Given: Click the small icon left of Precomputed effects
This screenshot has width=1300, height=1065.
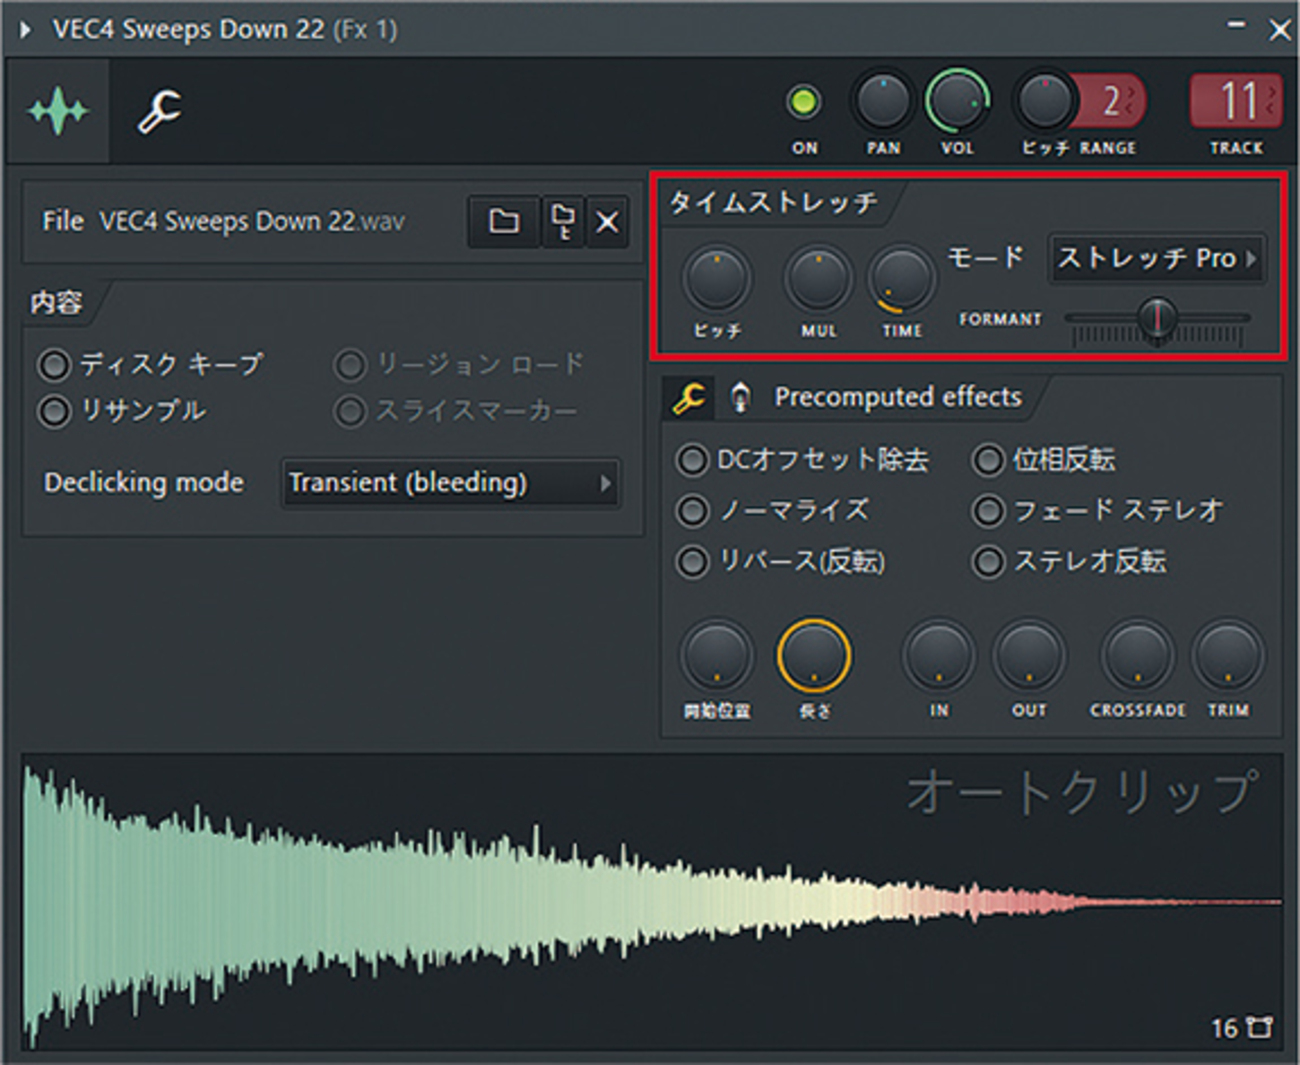Looking at the screenshot, I should [x=740, y=398].
